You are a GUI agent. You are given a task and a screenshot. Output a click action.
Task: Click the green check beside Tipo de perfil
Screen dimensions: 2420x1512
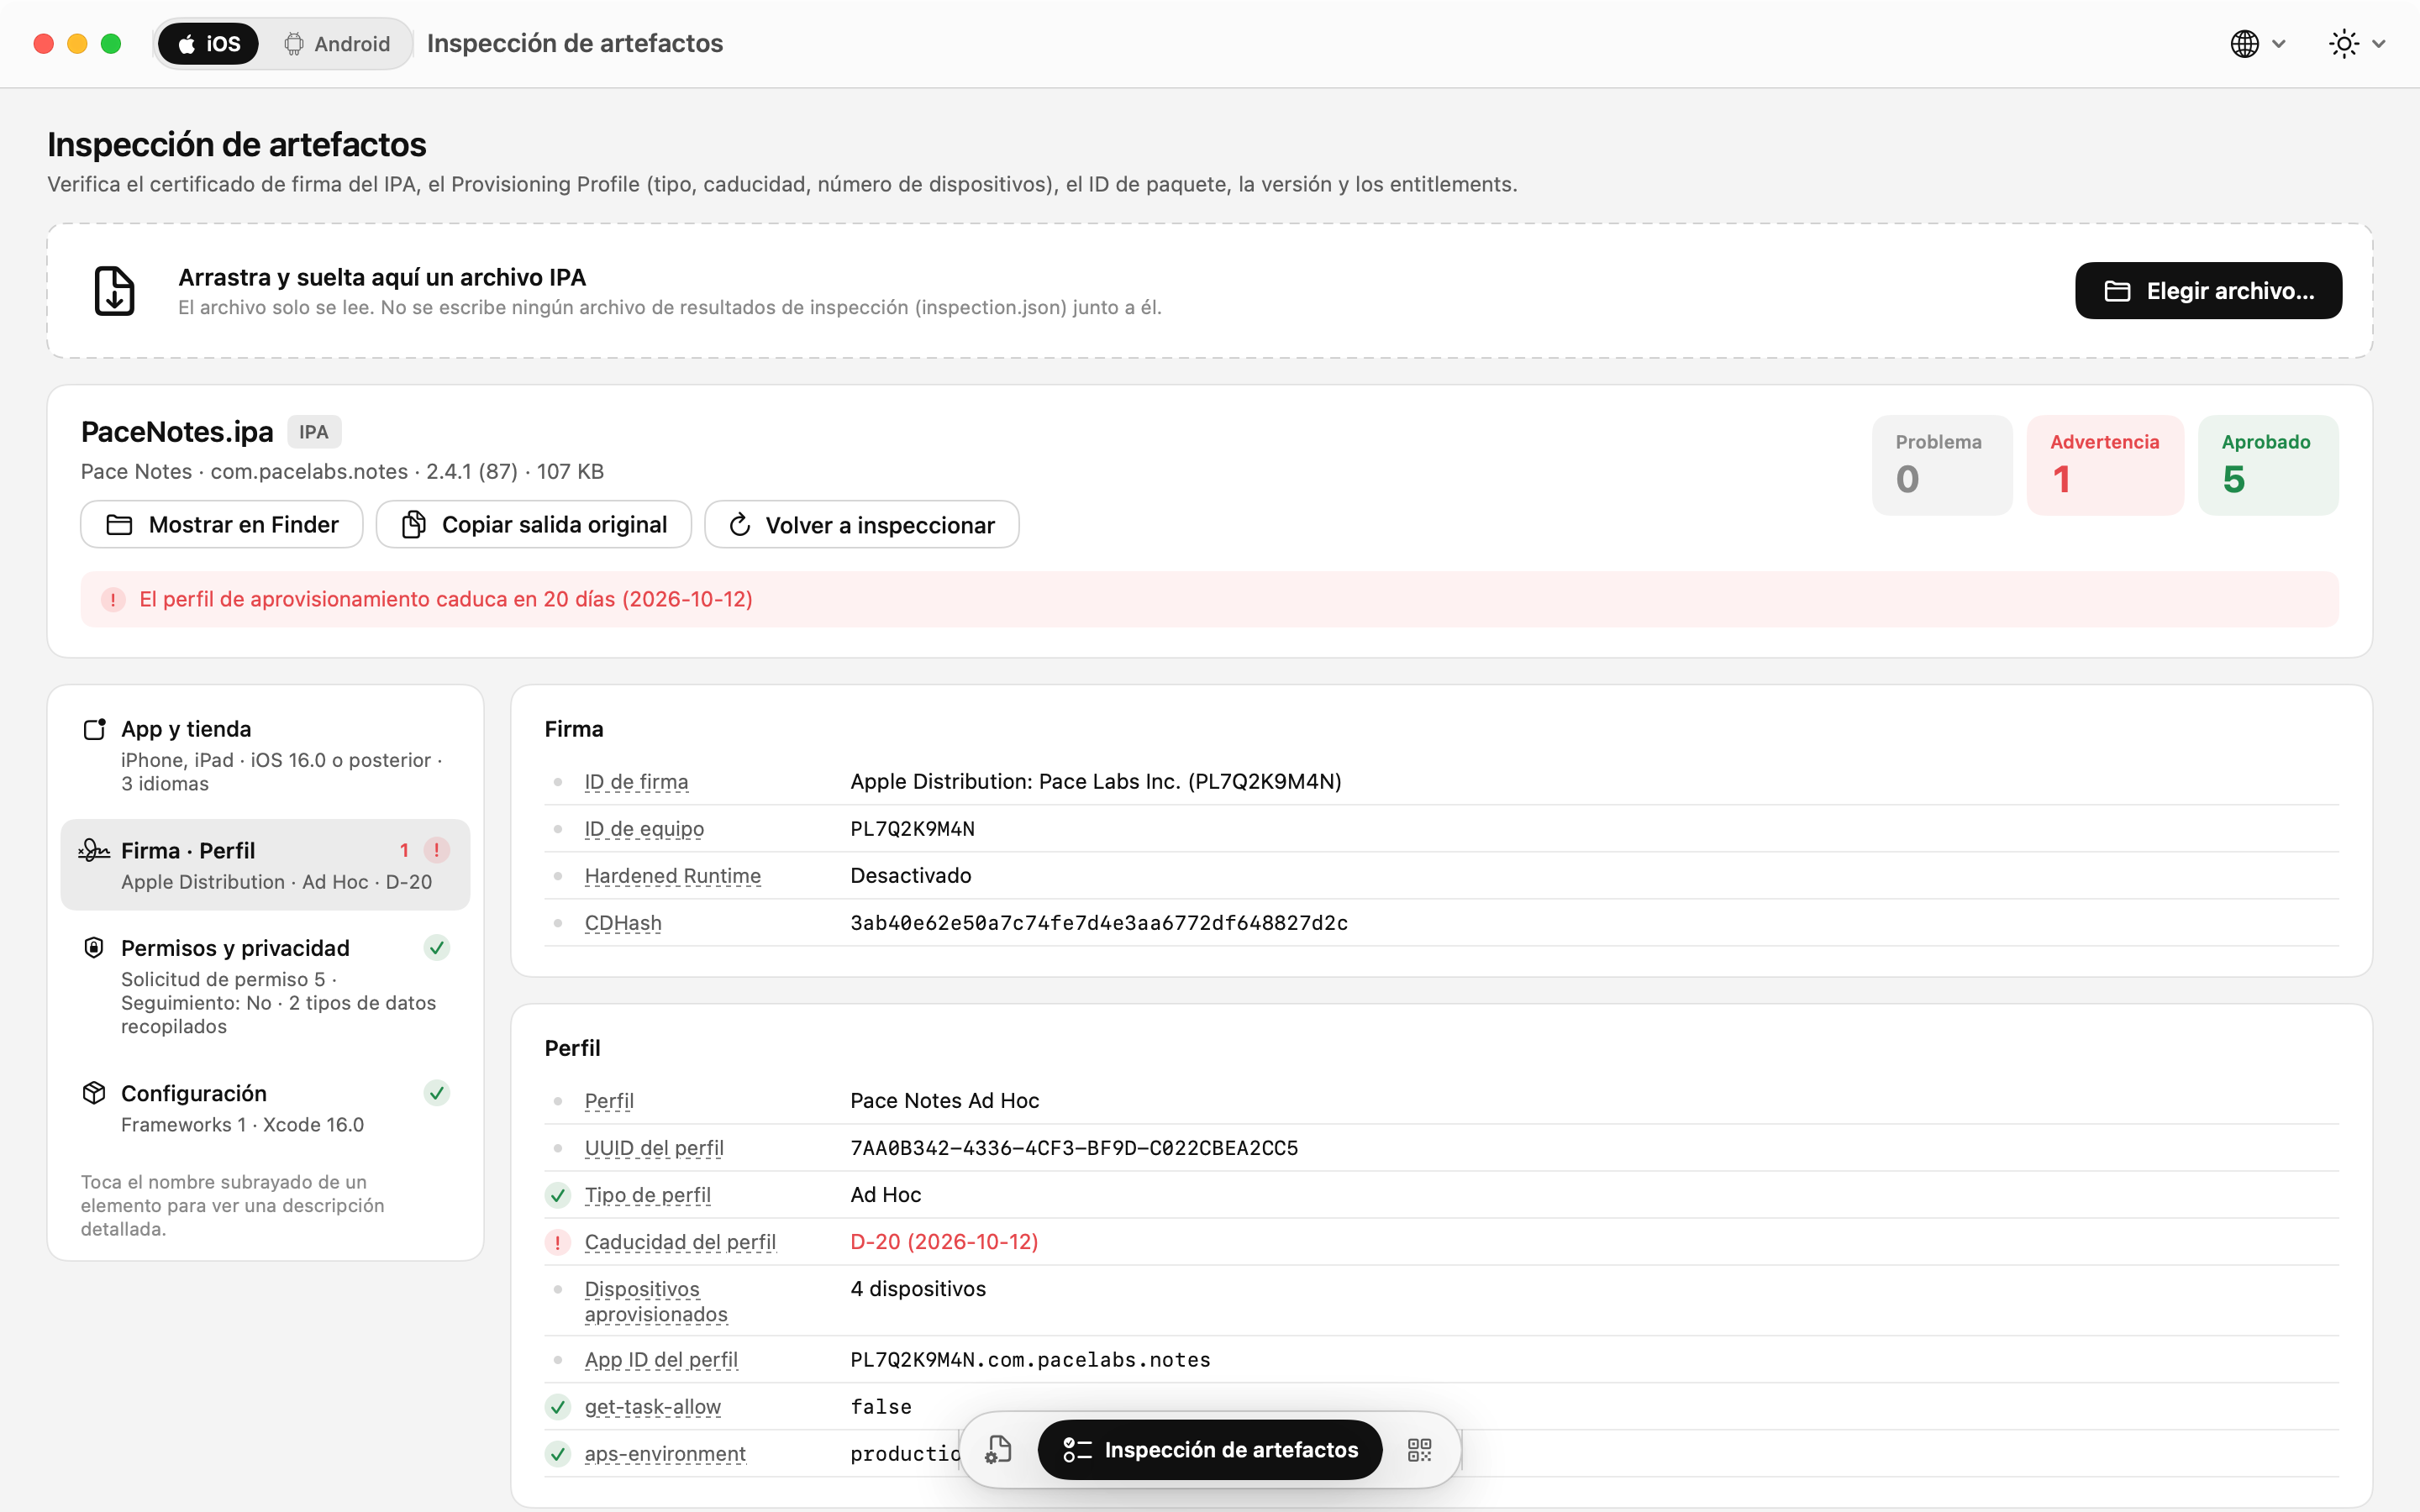(x=558, y=1195)
